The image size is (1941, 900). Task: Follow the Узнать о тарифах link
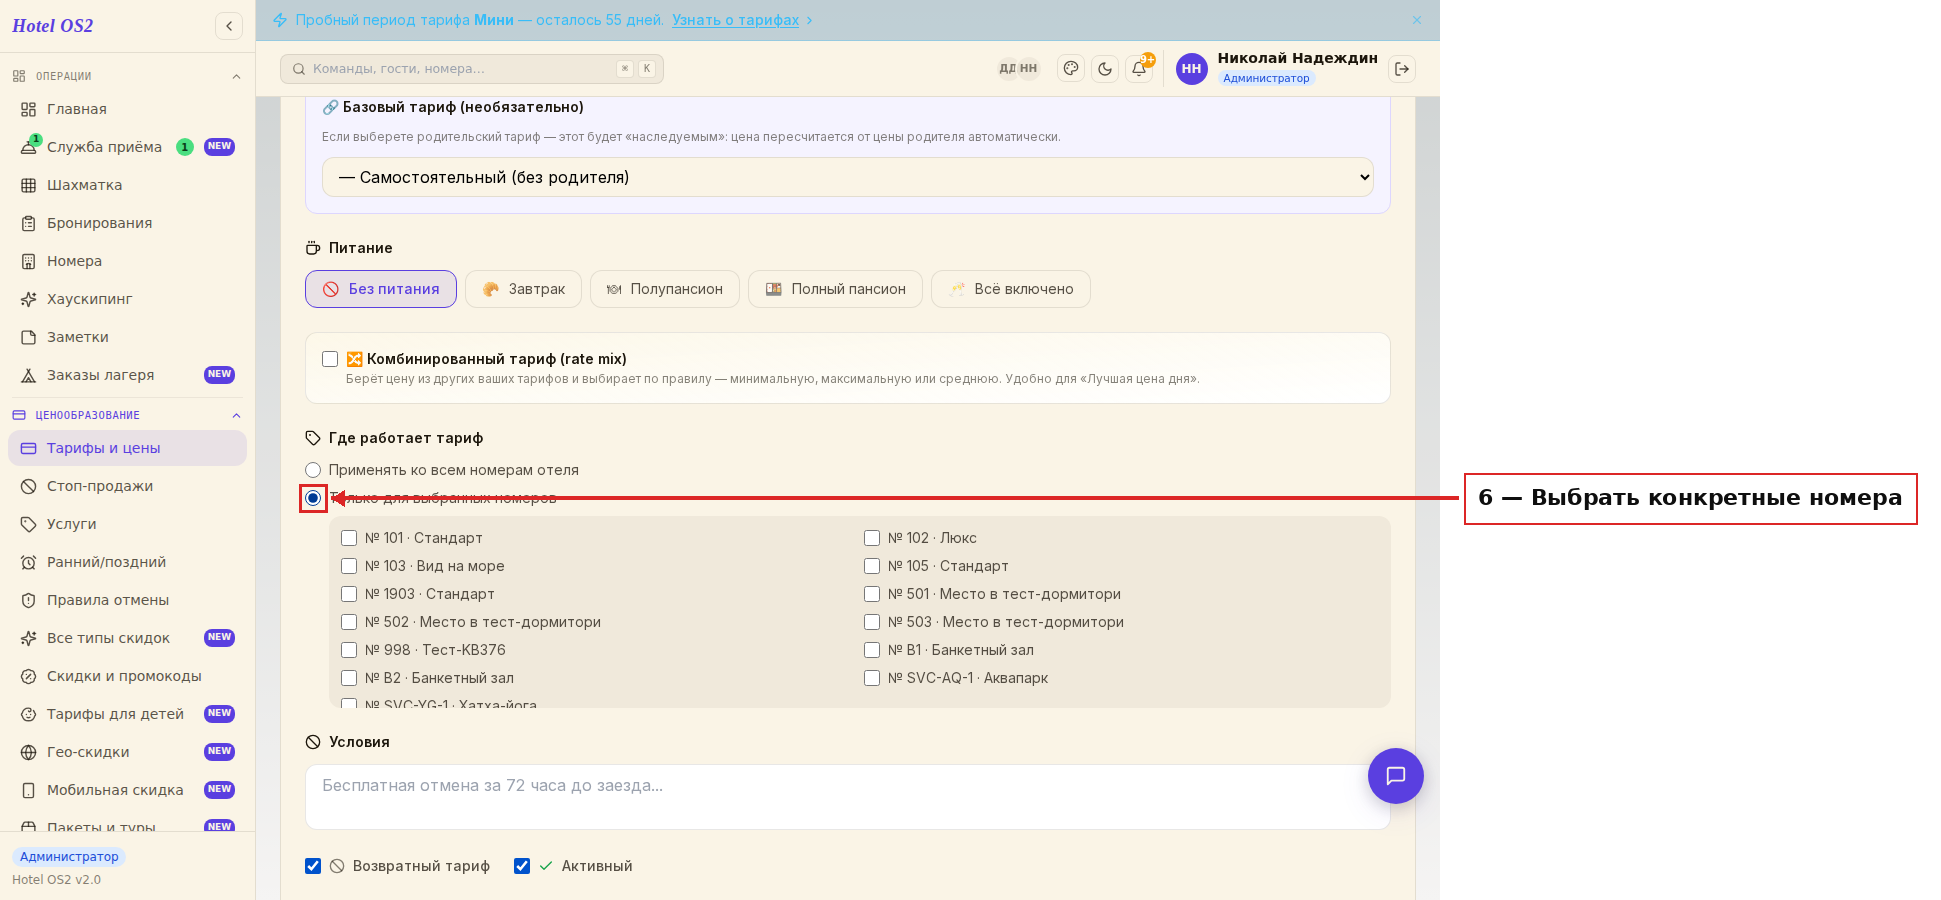click(735, 20)
